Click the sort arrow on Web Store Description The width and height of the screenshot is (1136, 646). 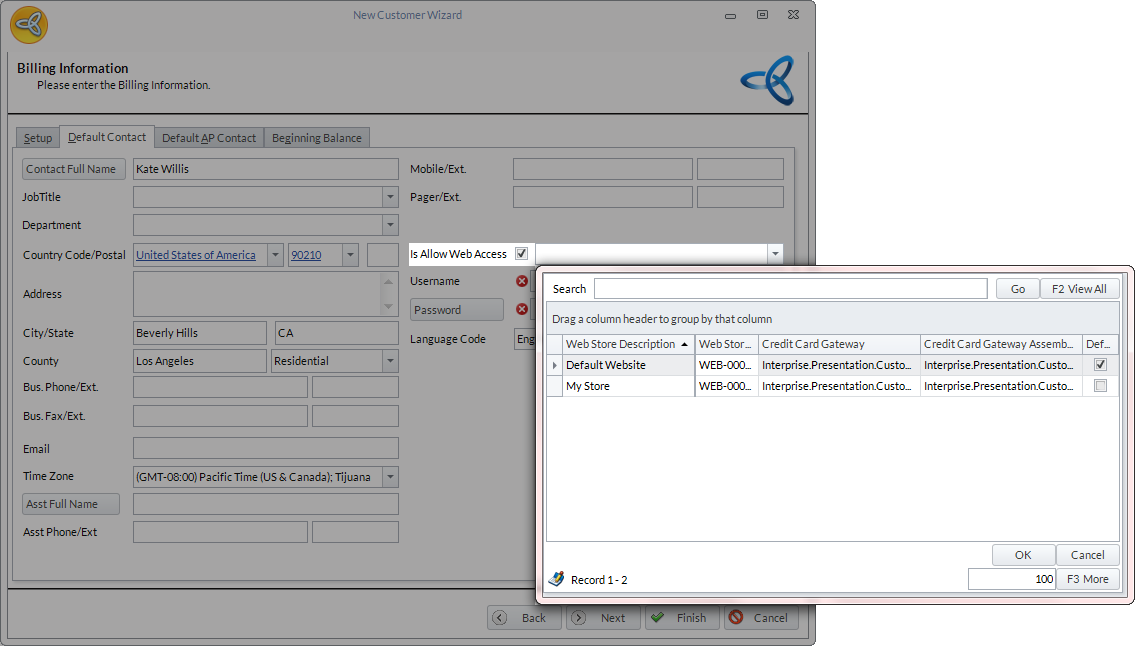(684, 344)
